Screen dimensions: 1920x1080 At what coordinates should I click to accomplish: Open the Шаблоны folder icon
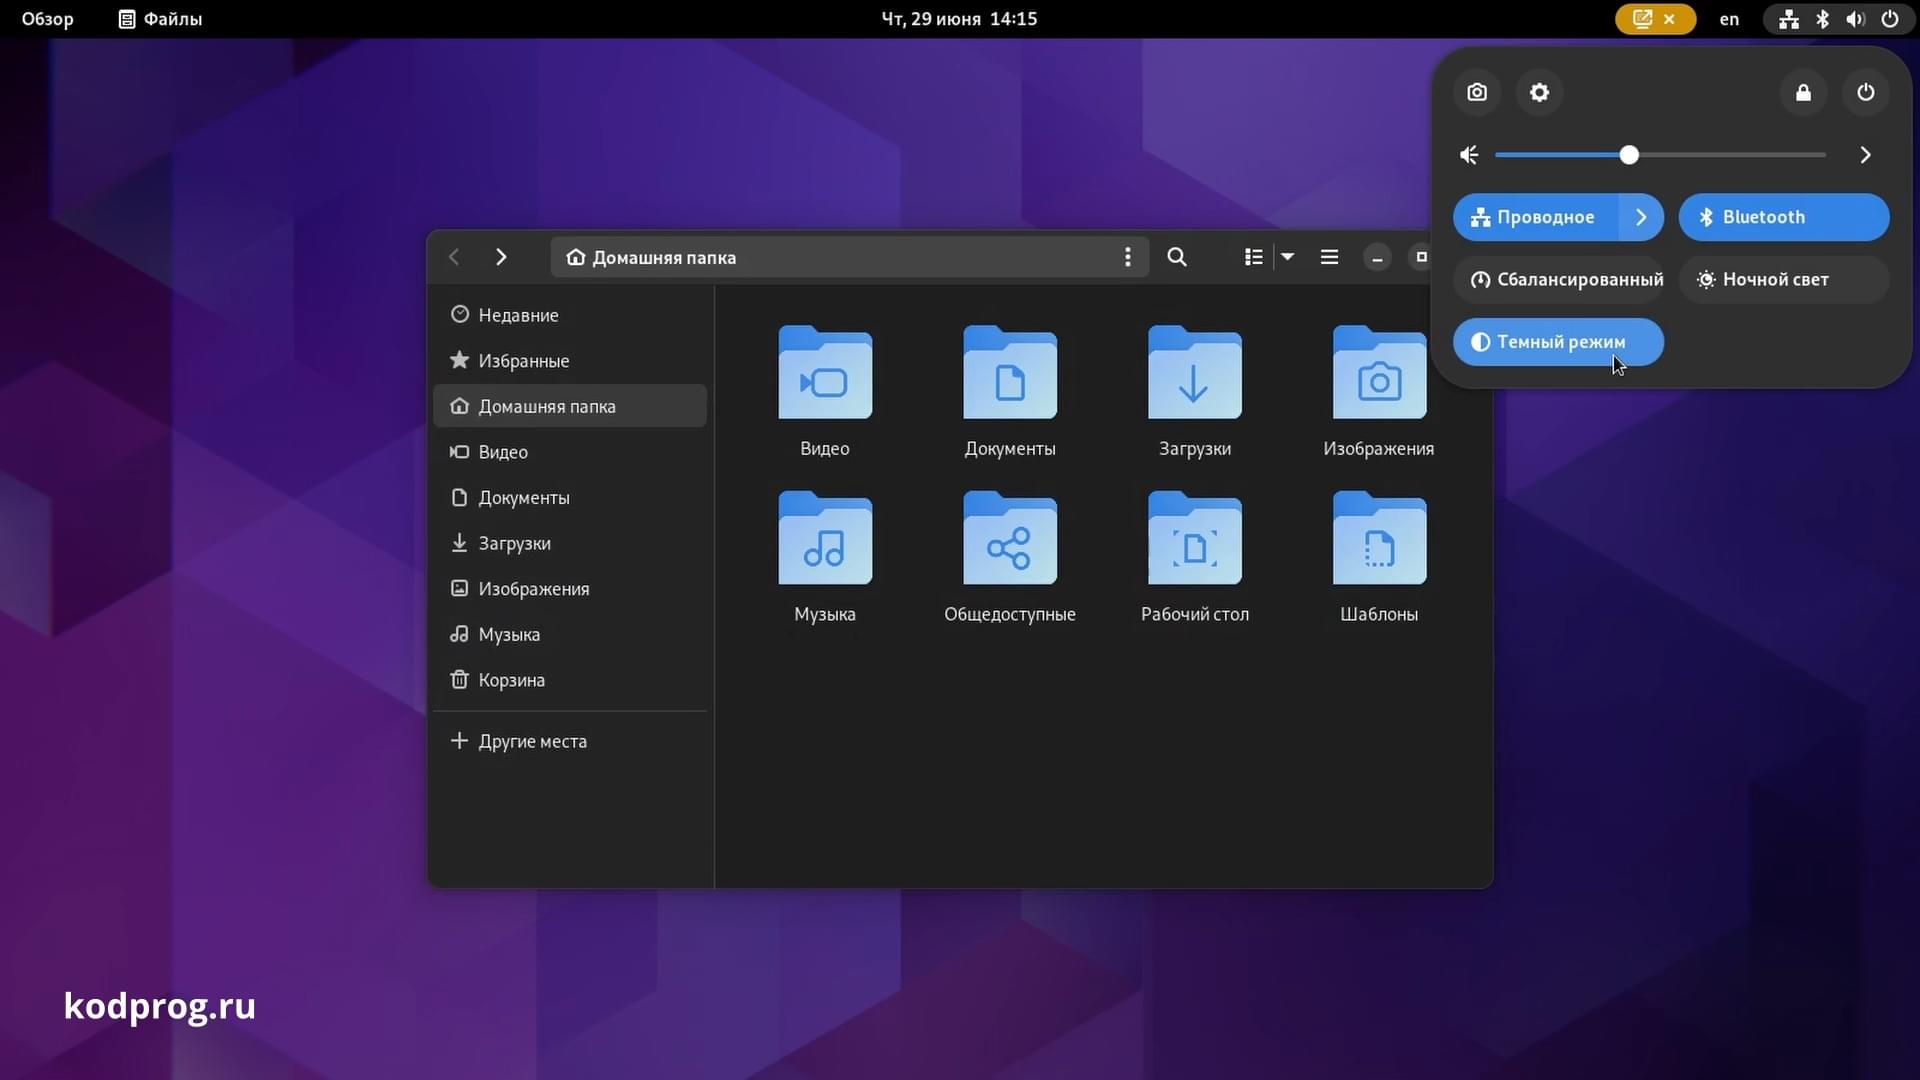point(1379,538)
